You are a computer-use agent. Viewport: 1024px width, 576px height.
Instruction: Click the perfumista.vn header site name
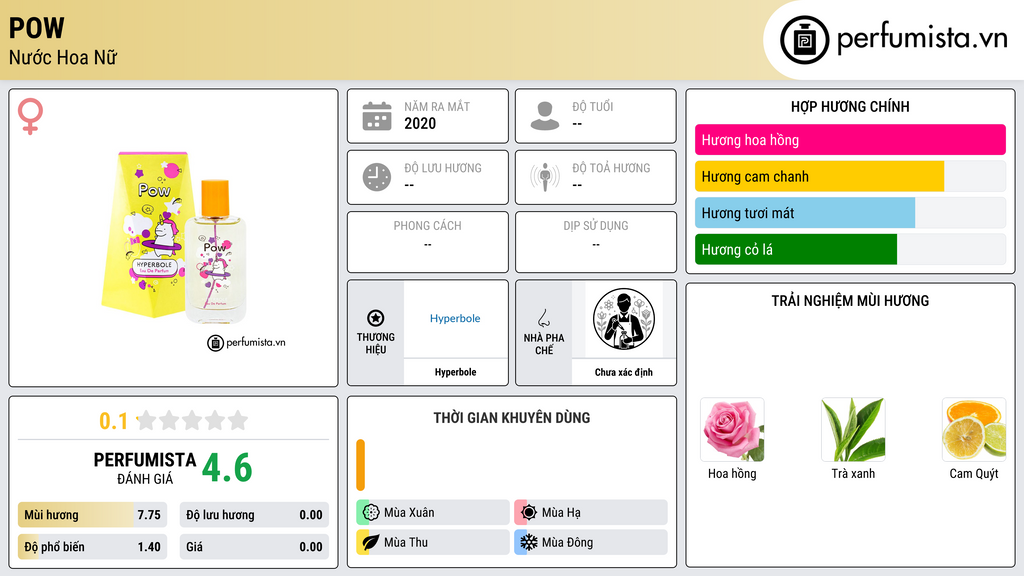pos(922,38)
